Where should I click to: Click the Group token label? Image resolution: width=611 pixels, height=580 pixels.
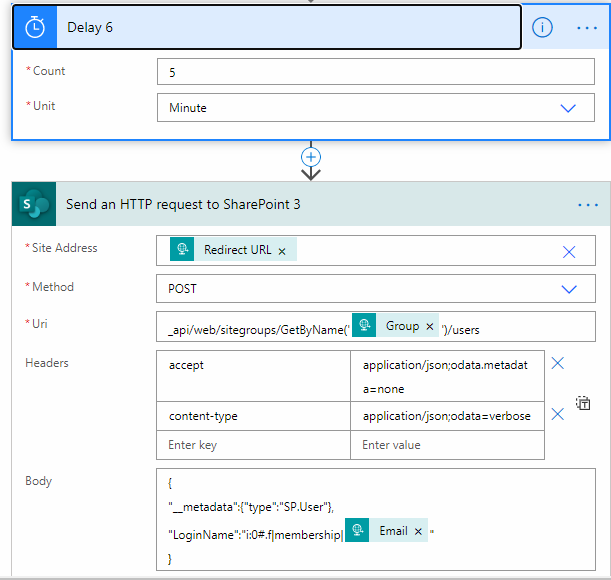click(x=402, y=326)
